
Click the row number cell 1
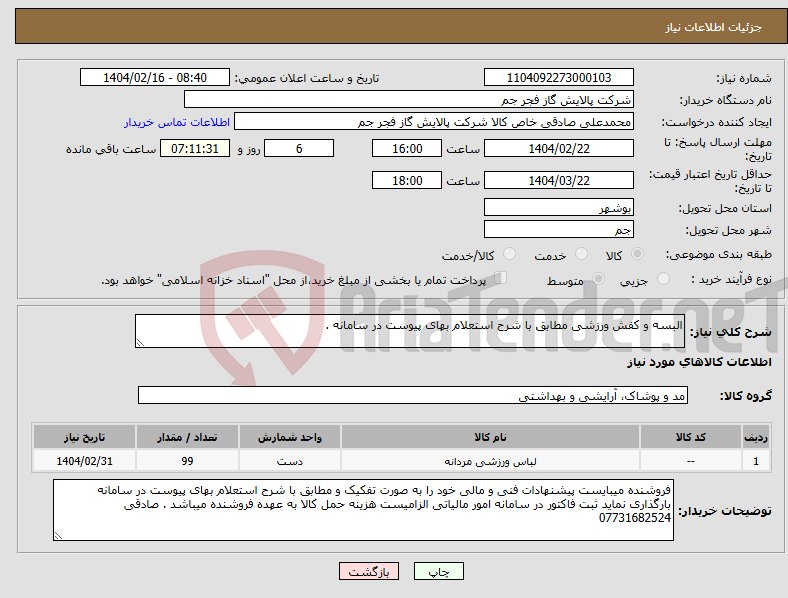pyautogui.click(x=756, y=461)
